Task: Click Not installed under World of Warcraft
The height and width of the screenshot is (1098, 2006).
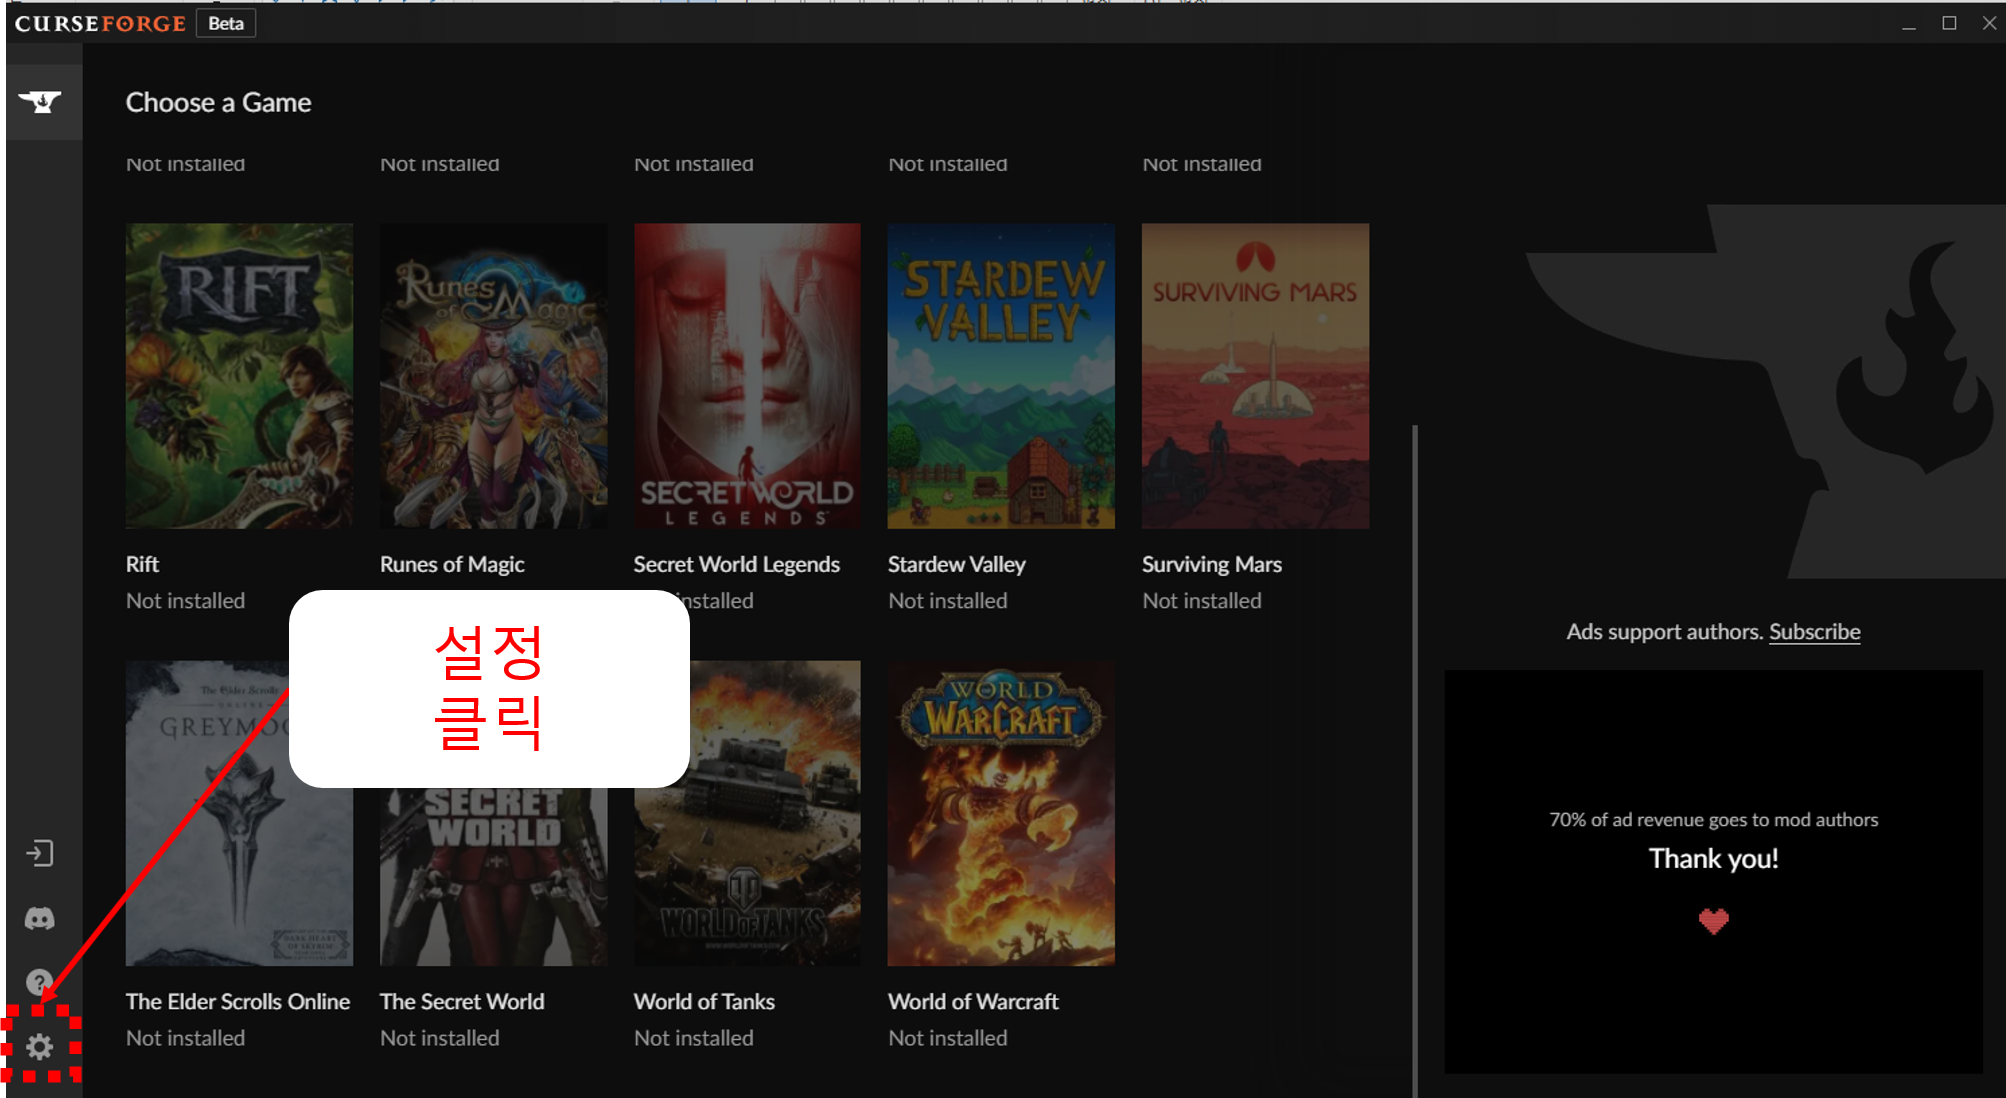Action: point(948,1038)
